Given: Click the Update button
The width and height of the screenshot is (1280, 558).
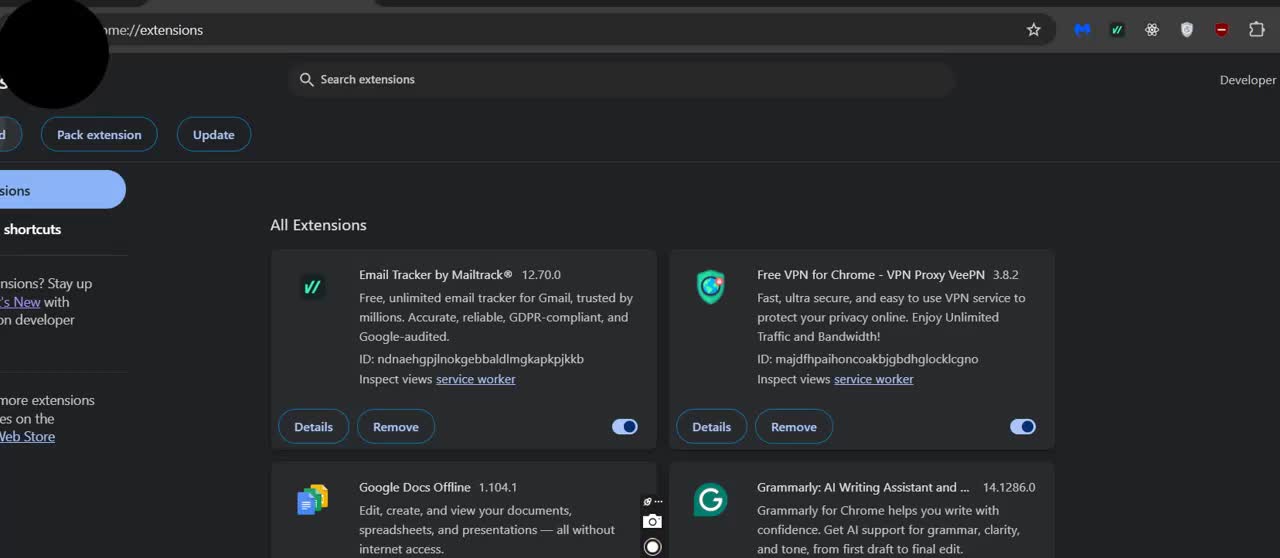Looking at the screenshot, I should pos(214,135).
